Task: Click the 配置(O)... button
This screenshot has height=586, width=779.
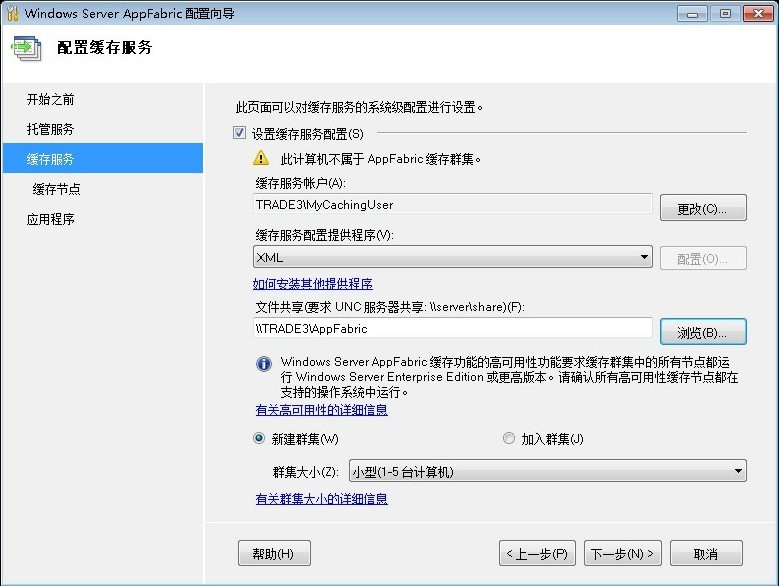Action: click(x=703, y=258)
